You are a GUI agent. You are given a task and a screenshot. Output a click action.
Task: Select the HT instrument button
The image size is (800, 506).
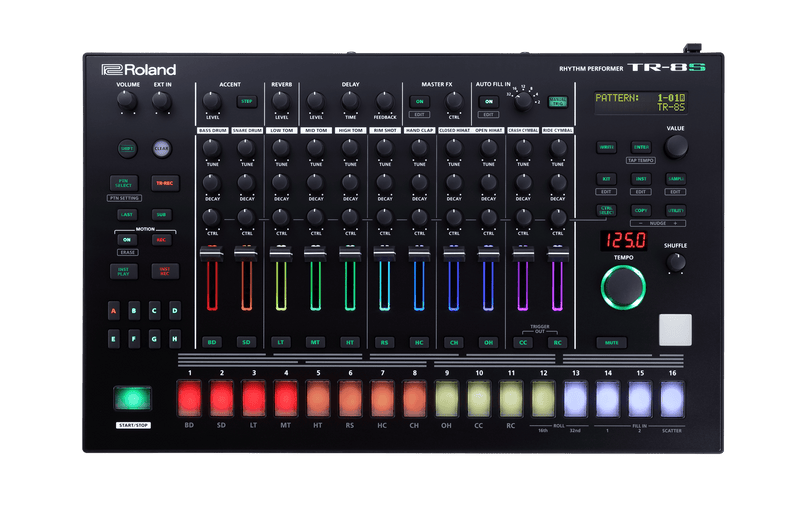click(x=350, y=342)
